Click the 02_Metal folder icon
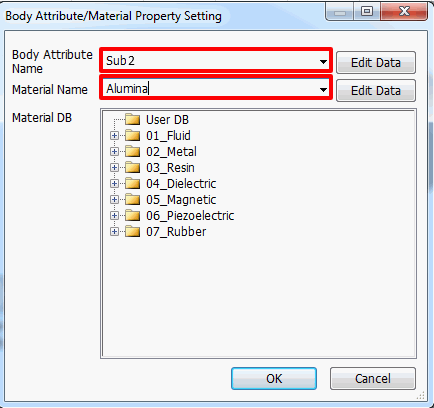The height and width of the screenshot is (408, 434). 133,151
